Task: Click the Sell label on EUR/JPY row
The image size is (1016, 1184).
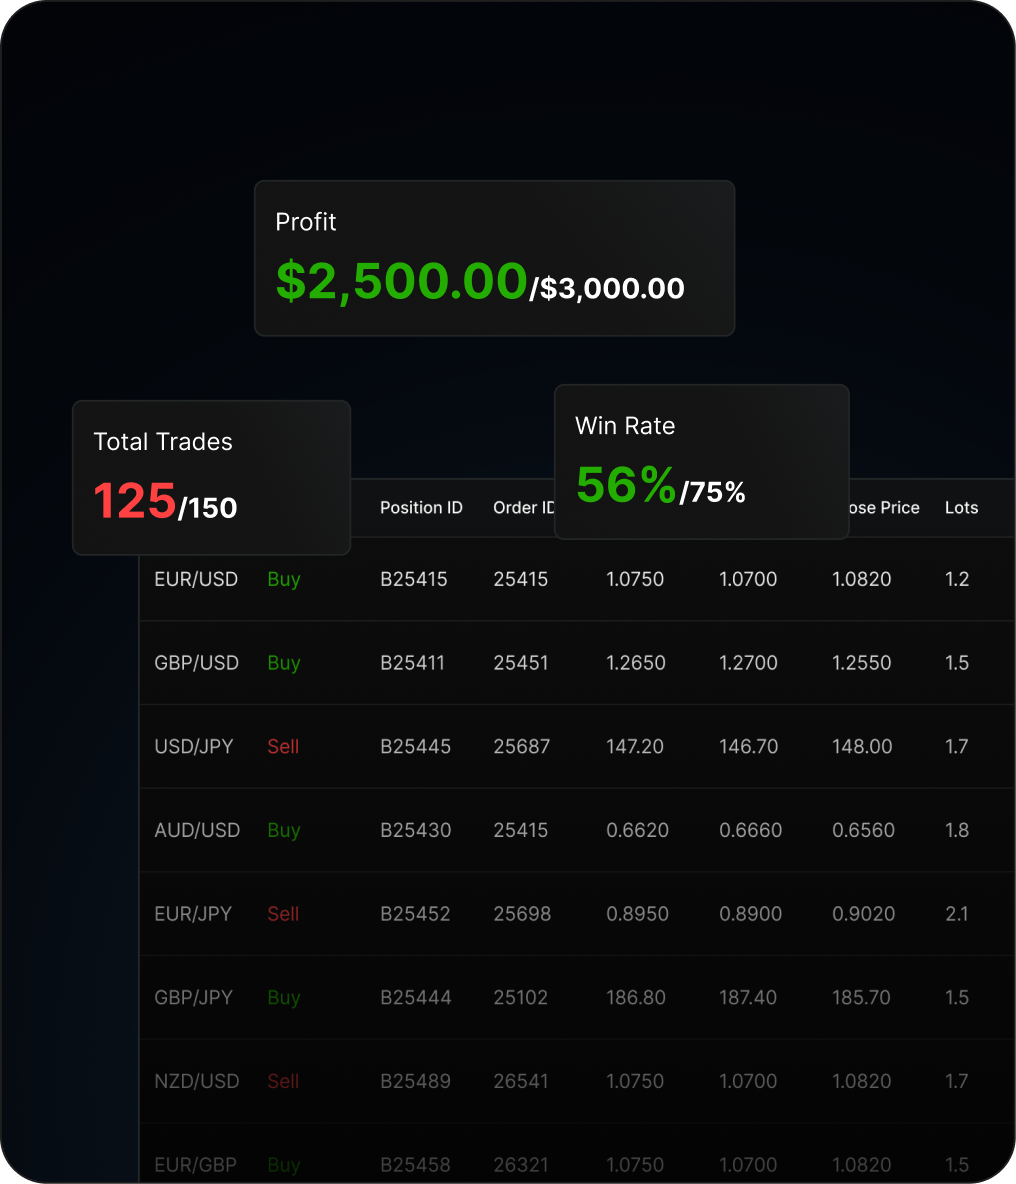Action: click(283, 914)
